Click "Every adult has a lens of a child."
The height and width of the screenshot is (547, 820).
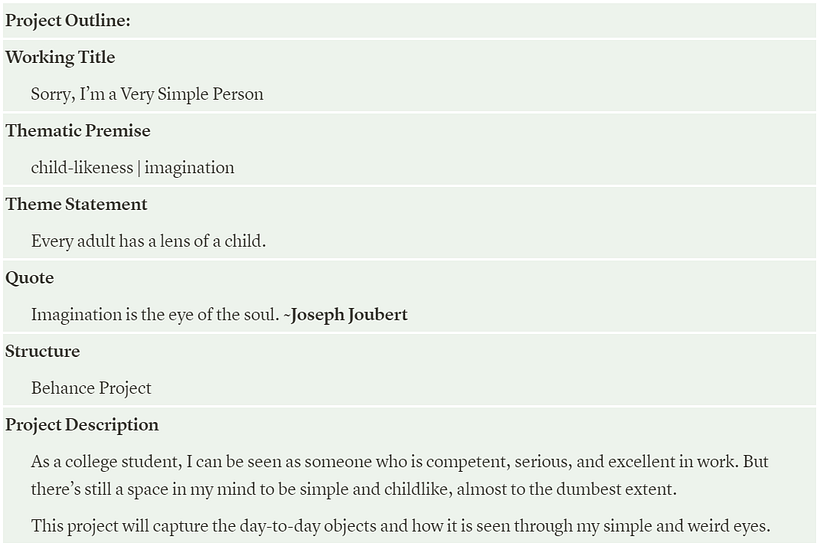point(148,241)
